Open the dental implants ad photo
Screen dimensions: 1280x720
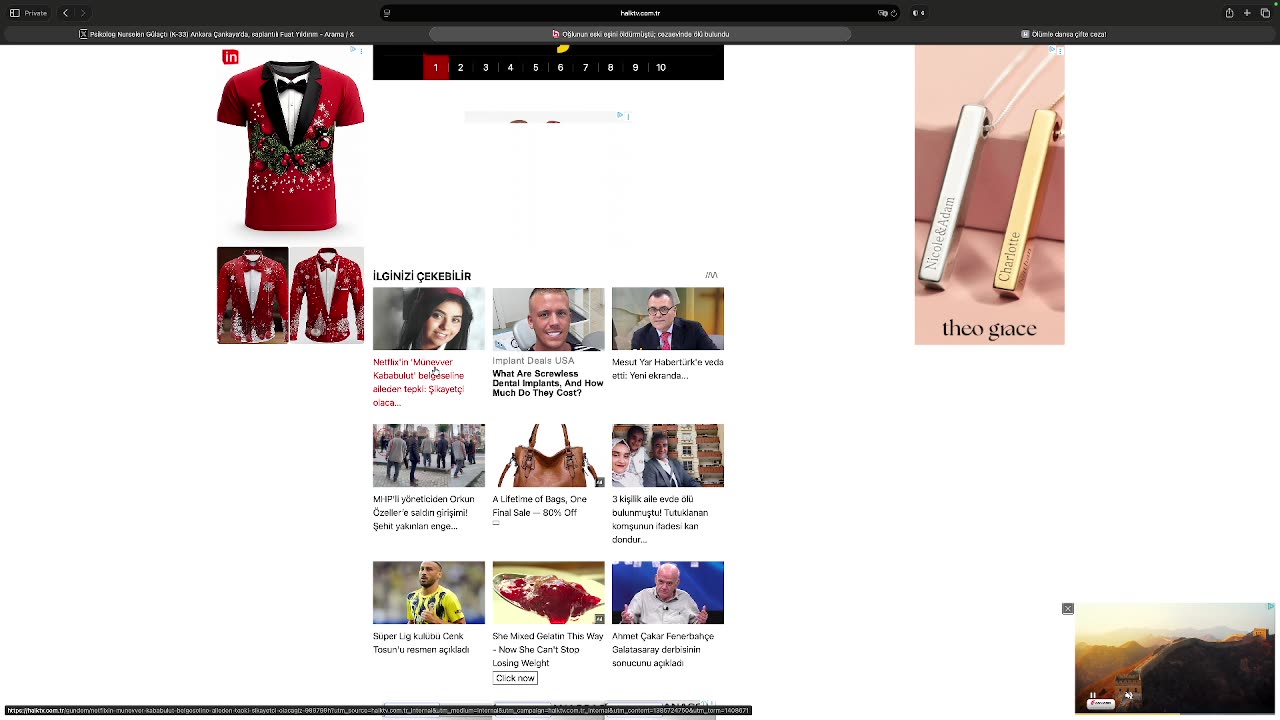pos(548,319)
